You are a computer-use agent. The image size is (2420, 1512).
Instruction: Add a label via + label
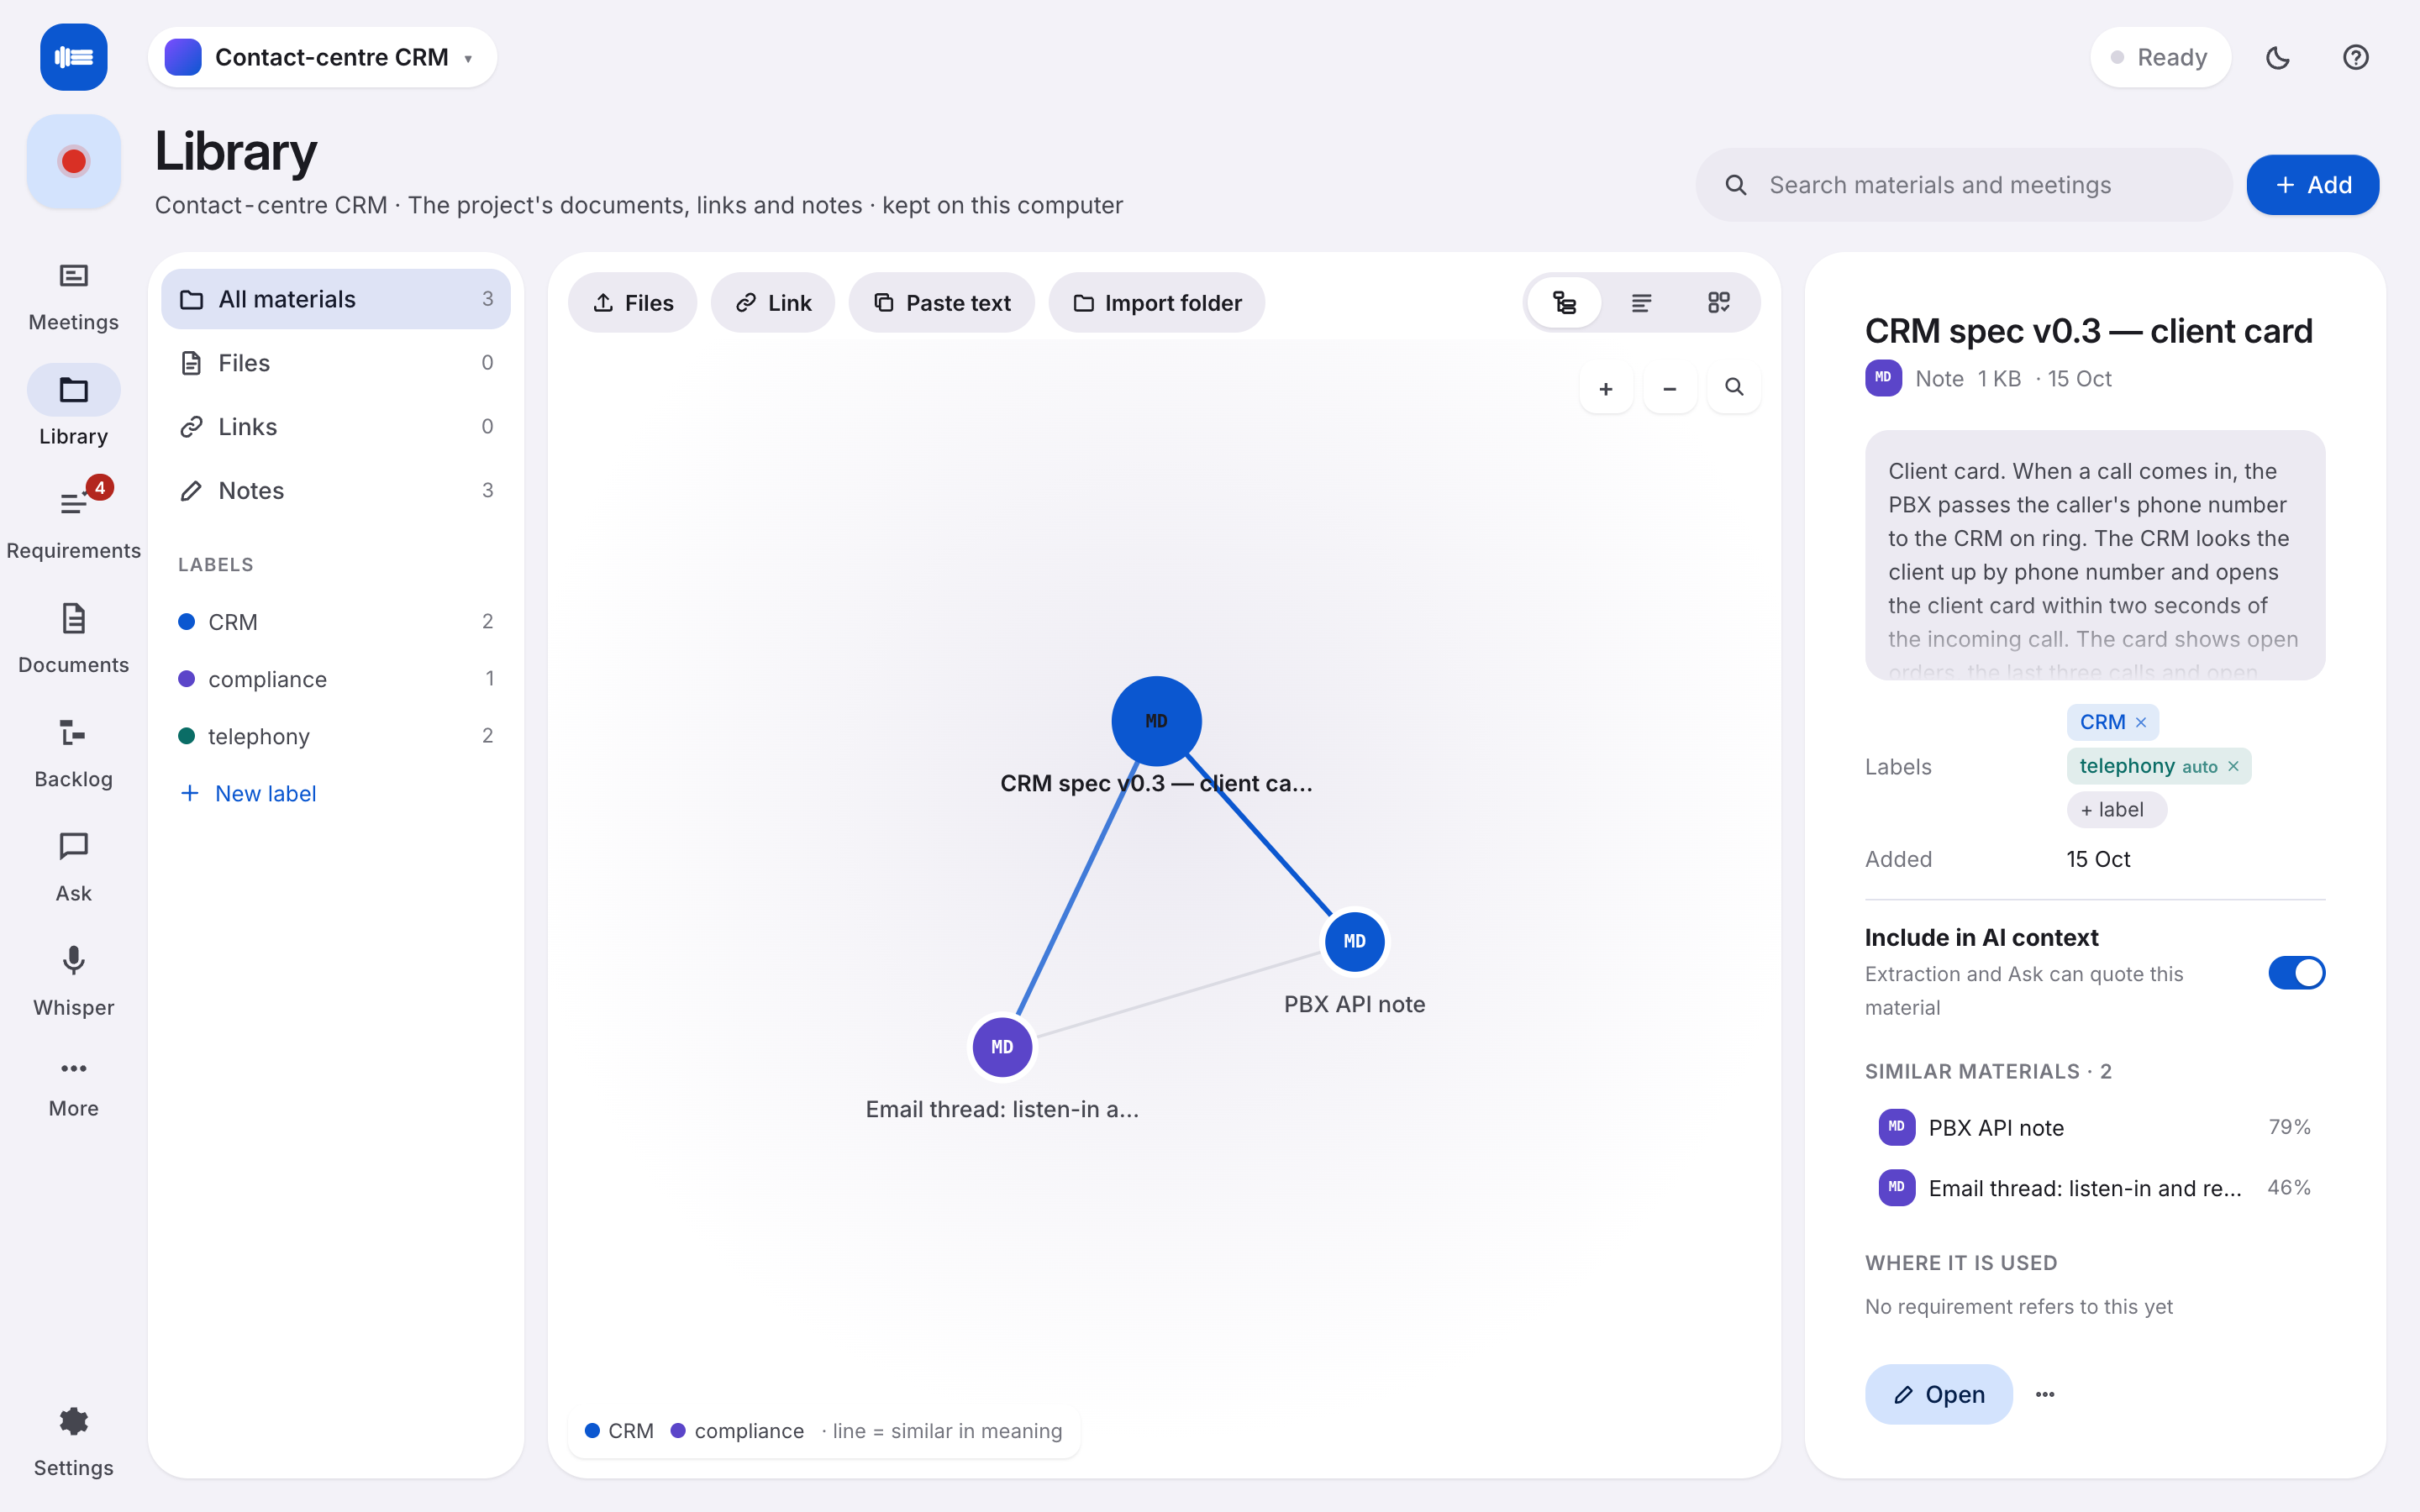click(x=2116, y=810)
